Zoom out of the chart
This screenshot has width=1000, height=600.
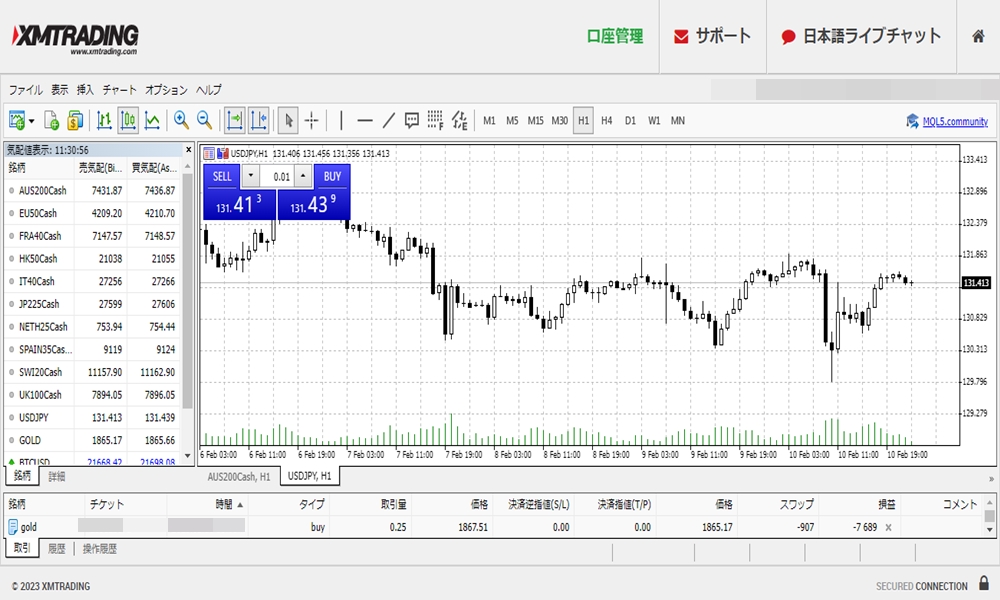click(x=205, y=121)
